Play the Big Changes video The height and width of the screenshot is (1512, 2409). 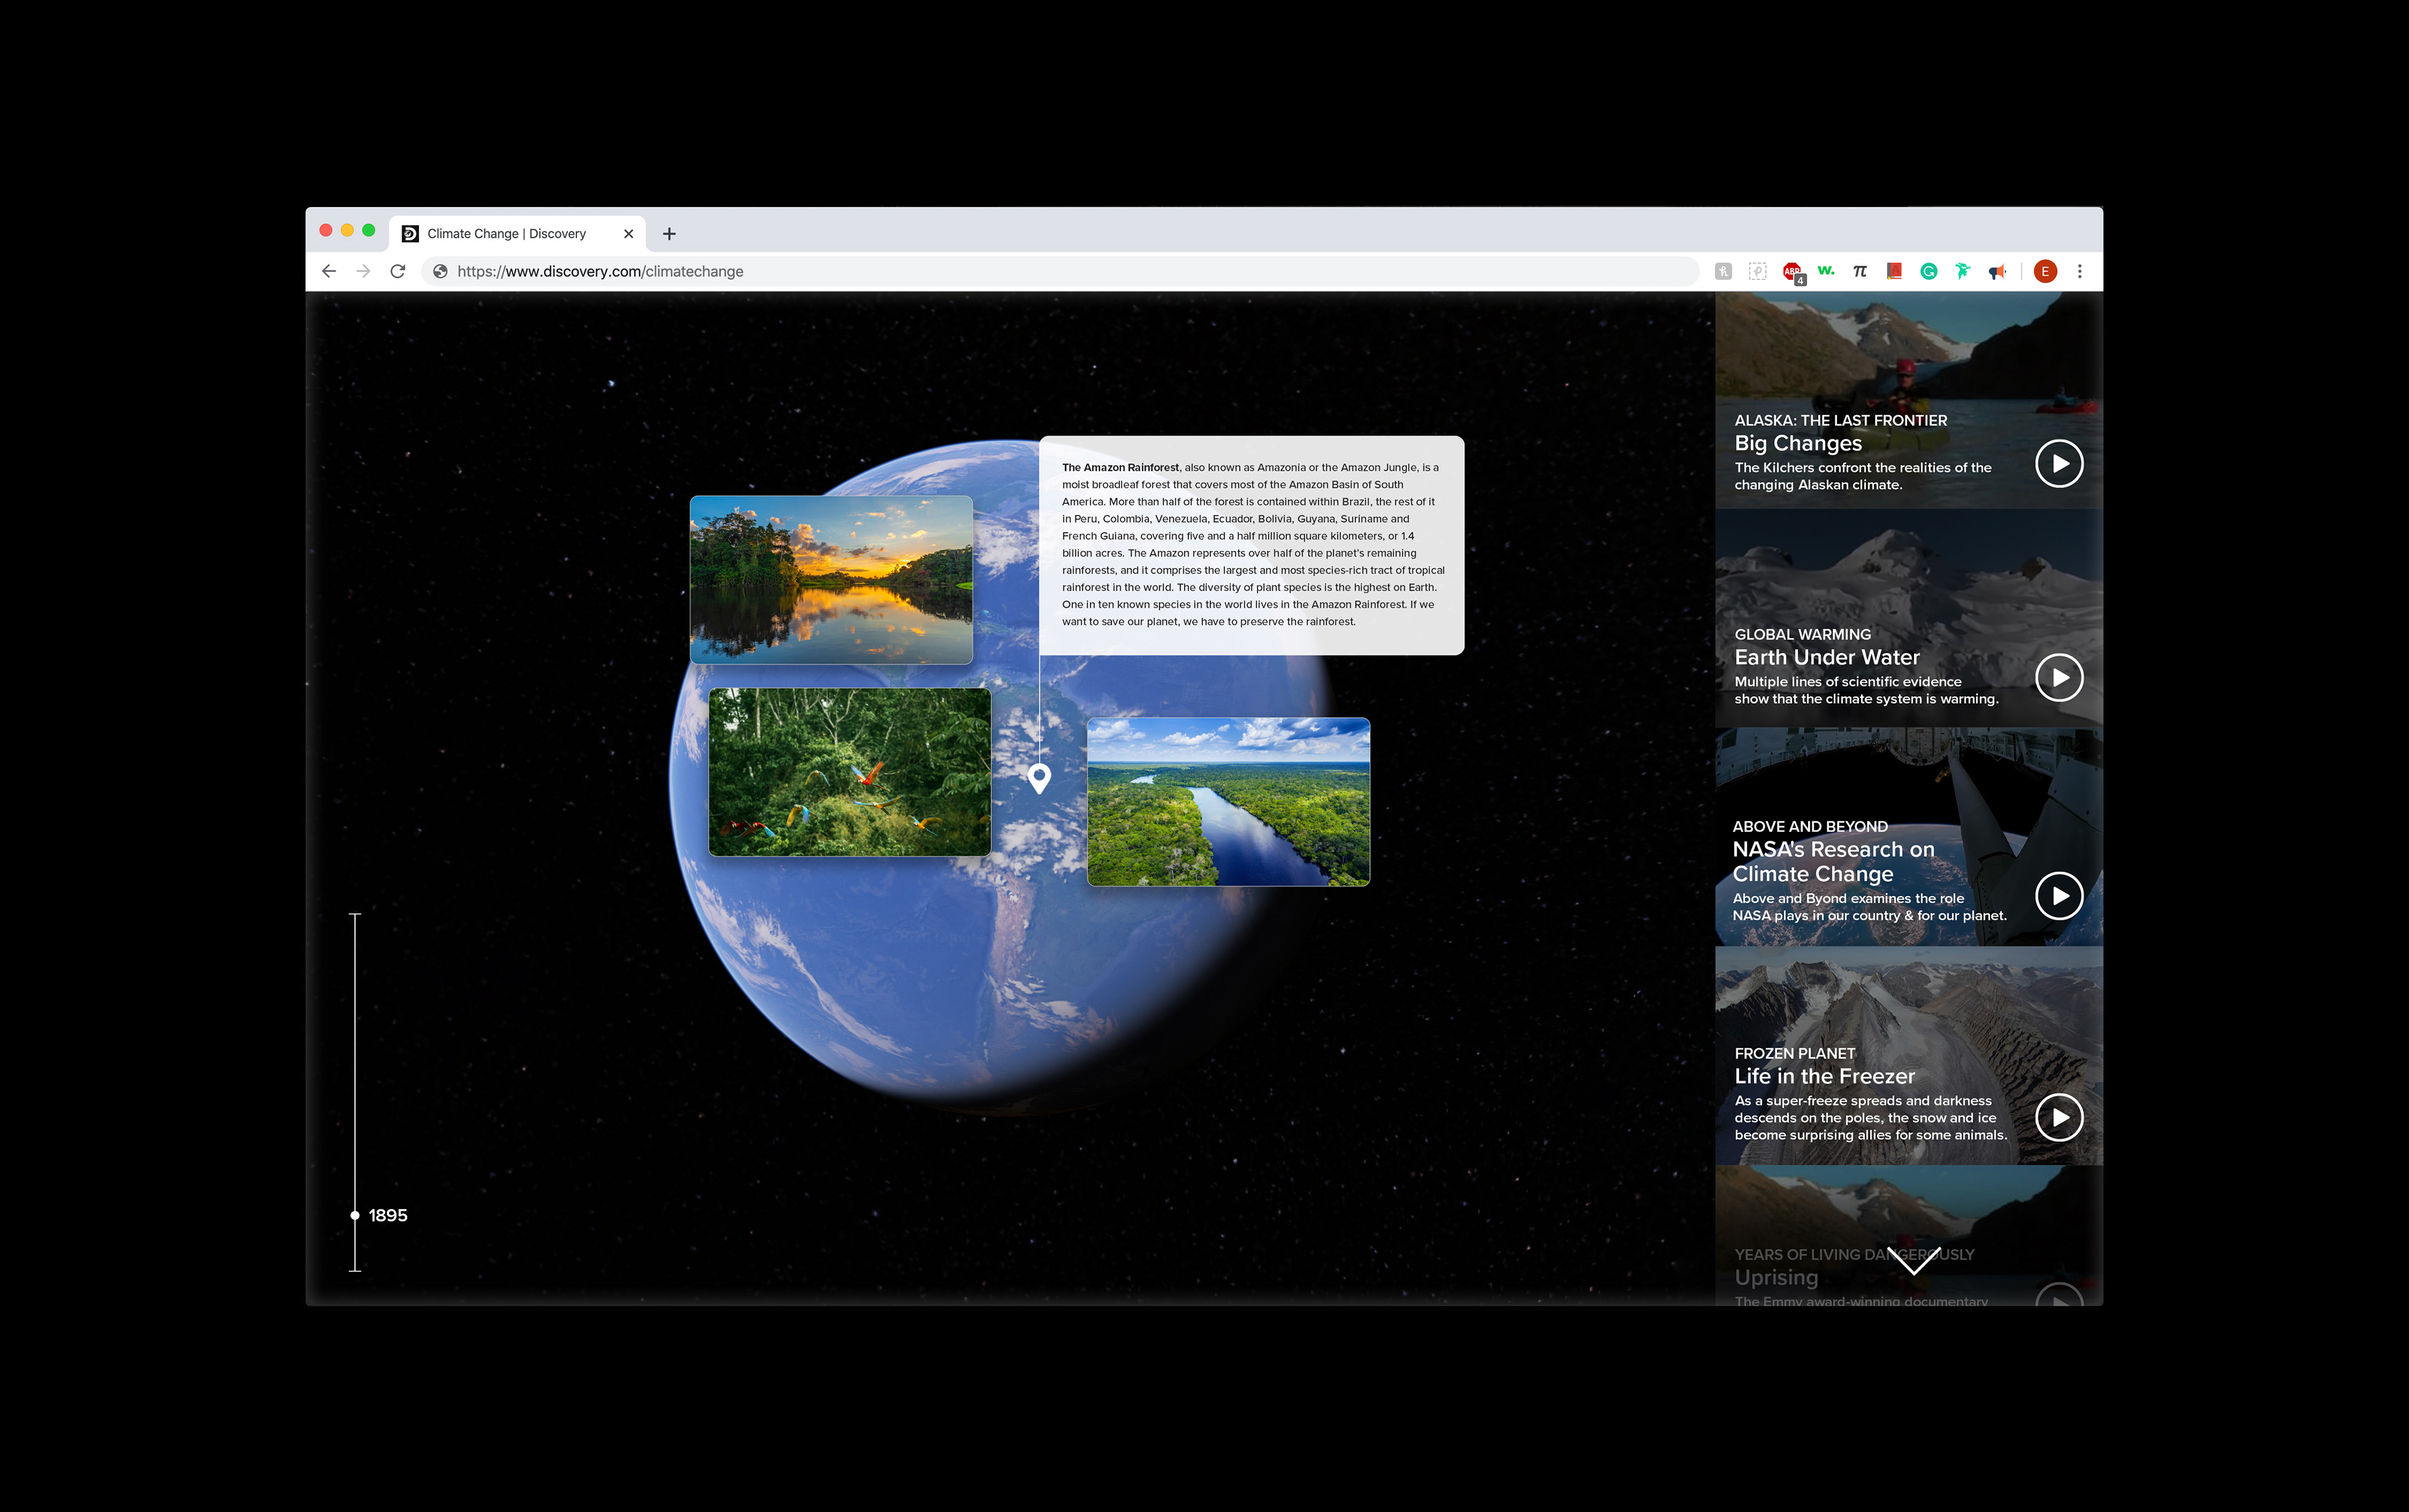[2059, 464]
